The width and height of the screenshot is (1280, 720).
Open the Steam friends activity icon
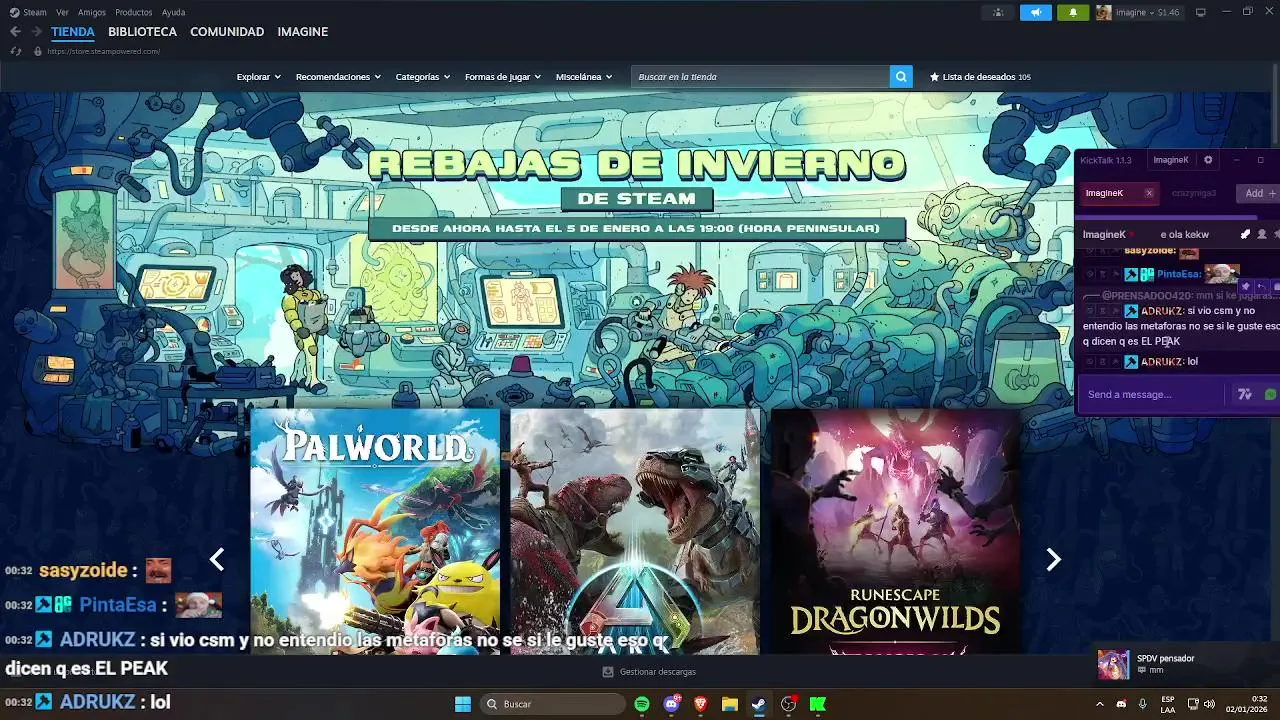pos(998,12)
